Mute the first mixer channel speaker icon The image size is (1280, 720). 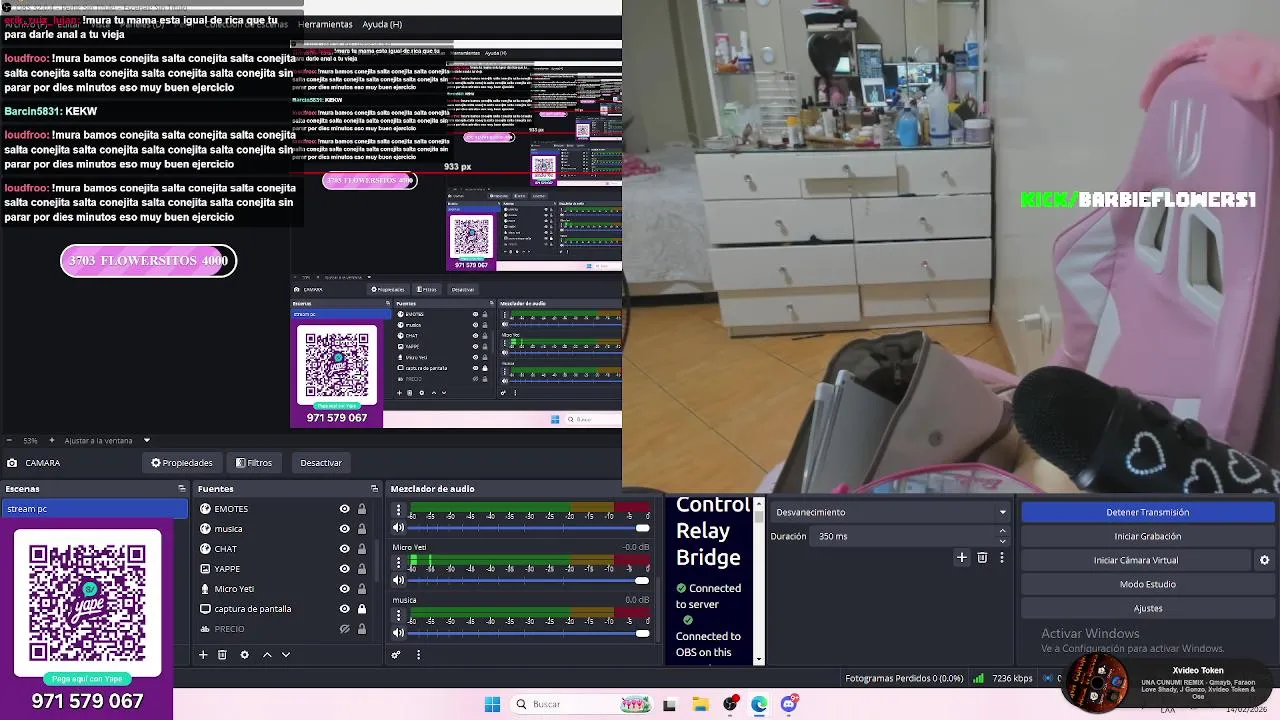398,528
